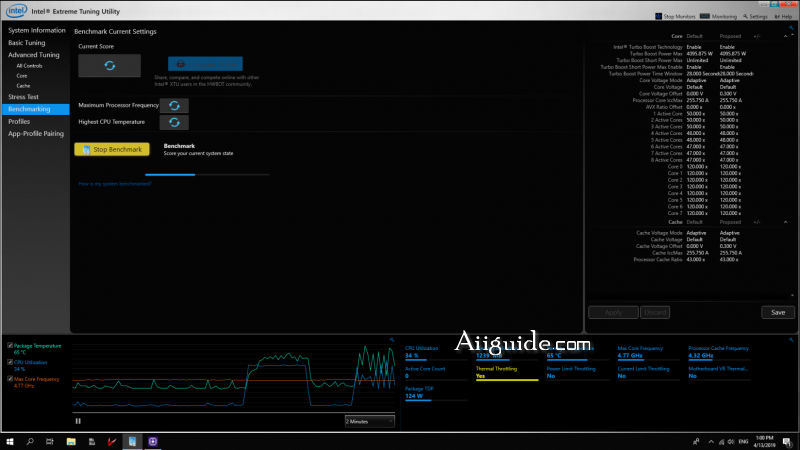Click the Discard button
This screenshot has width=800, height=450.
(x=655, y=312)
